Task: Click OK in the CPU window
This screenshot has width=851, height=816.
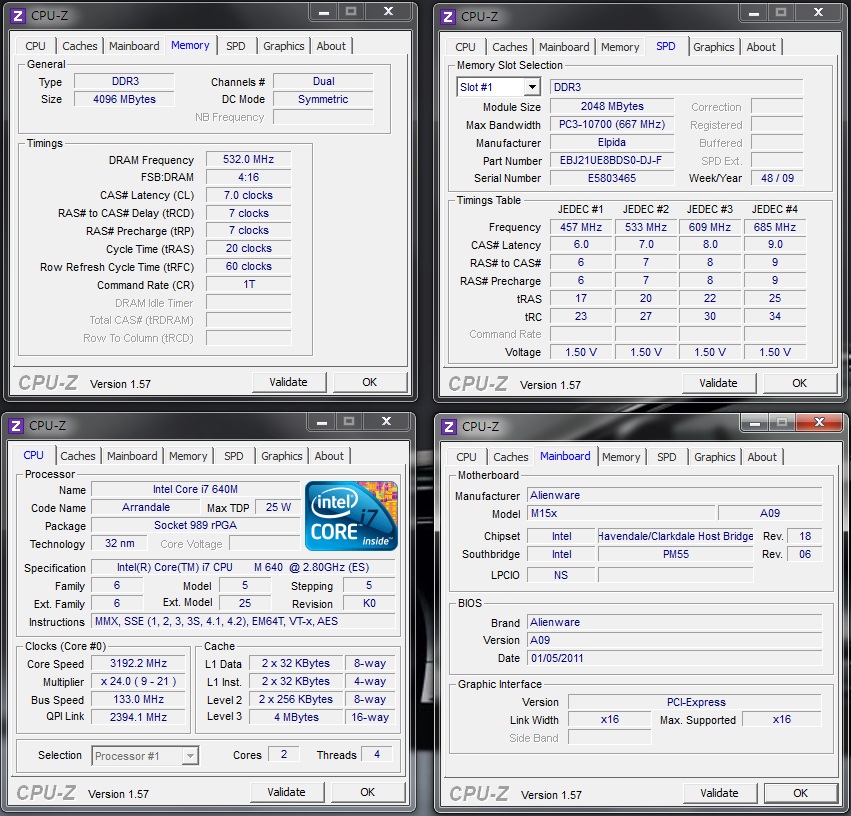Action: 367,792
